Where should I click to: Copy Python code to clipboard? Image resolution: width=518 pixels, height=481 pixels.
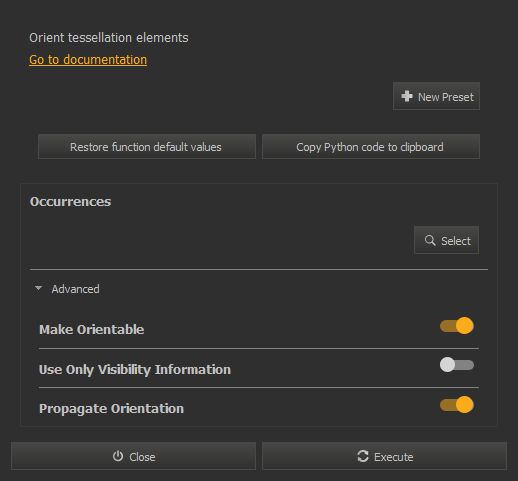click(x=371, y=147)
